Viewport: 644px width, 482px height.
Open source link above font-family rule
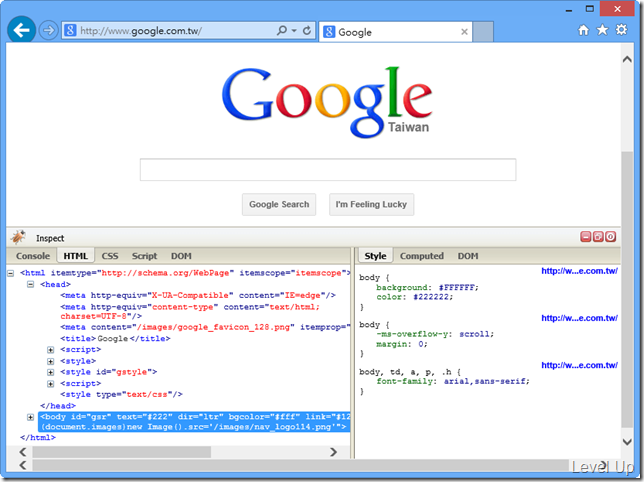coord(579,365)
